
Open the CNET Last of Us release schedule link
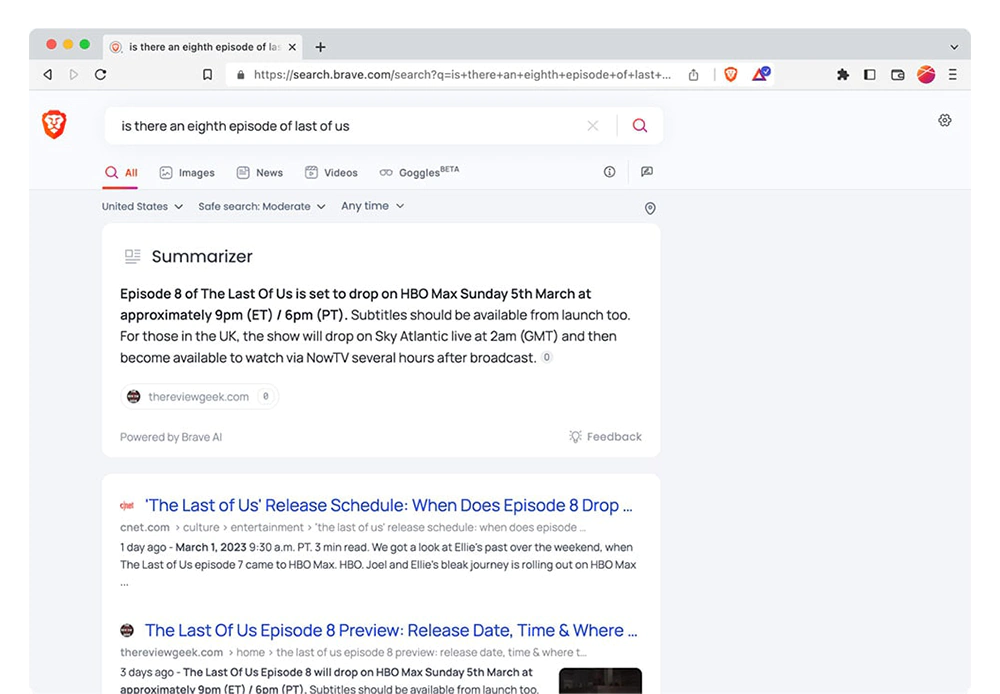[x=387, y=505]
